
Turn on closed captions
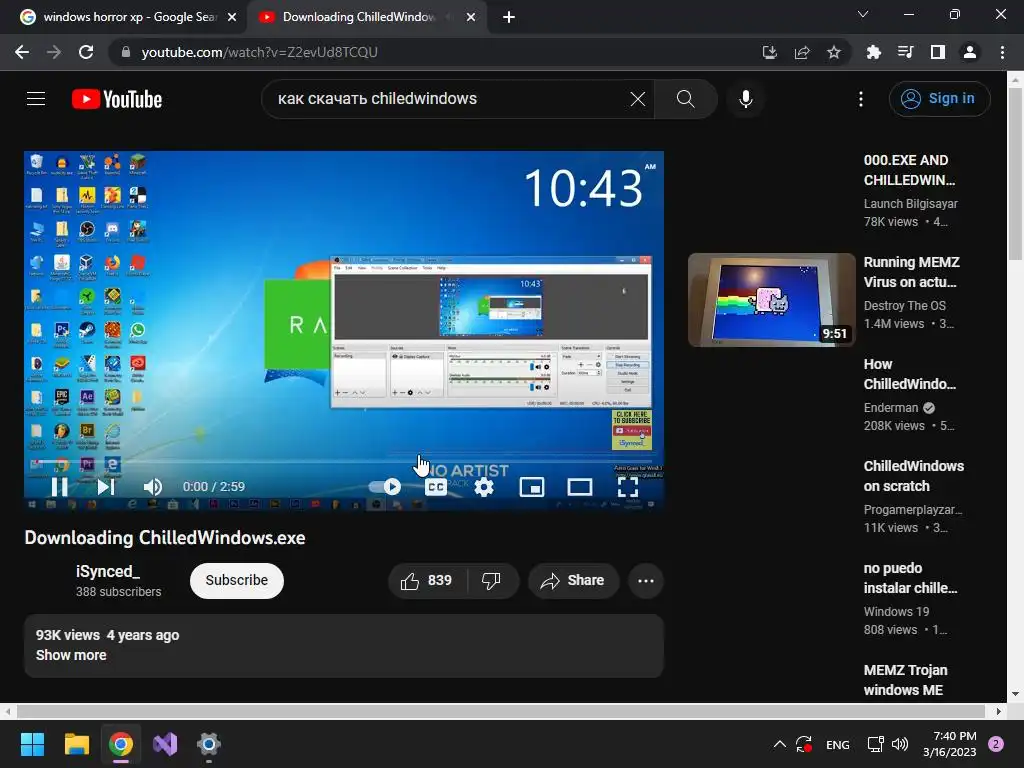click(x=436, y=487)
